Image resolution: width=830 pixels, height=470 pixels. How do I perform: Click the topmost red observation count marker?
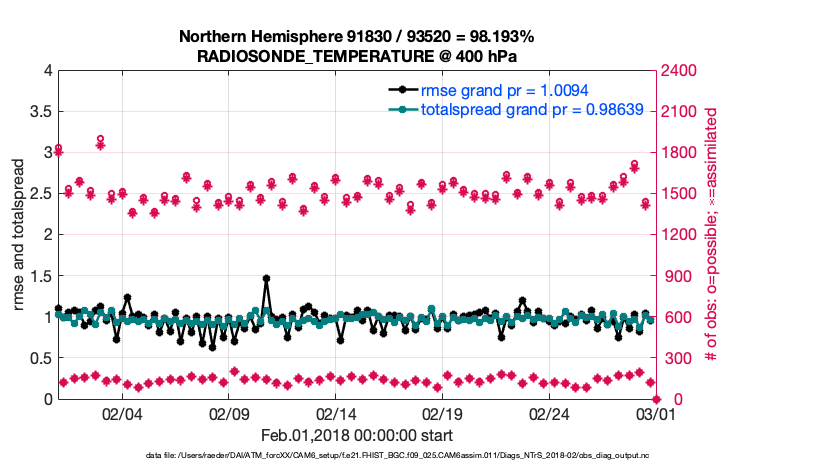click(x=101, y=141)
